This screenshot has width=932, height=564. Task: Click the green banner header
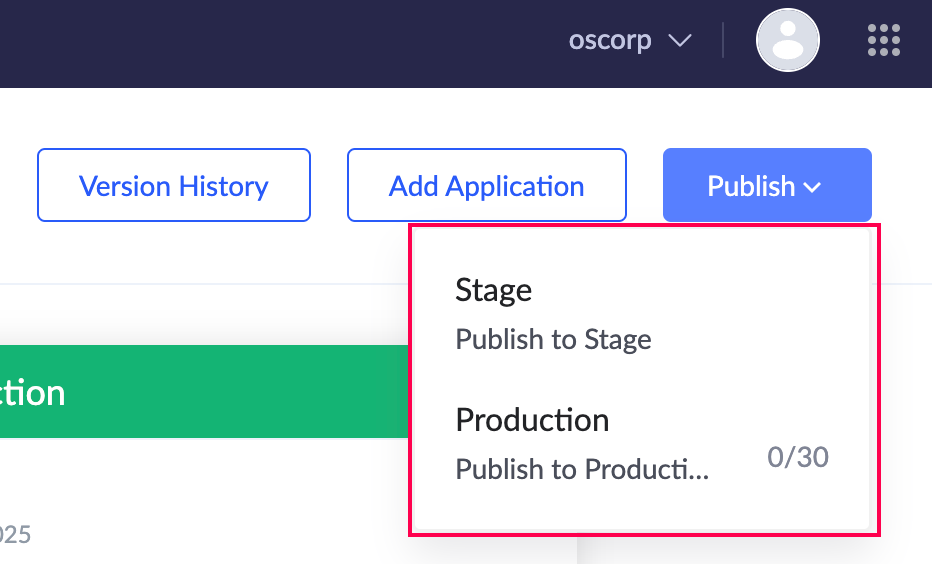click(200, 392)
